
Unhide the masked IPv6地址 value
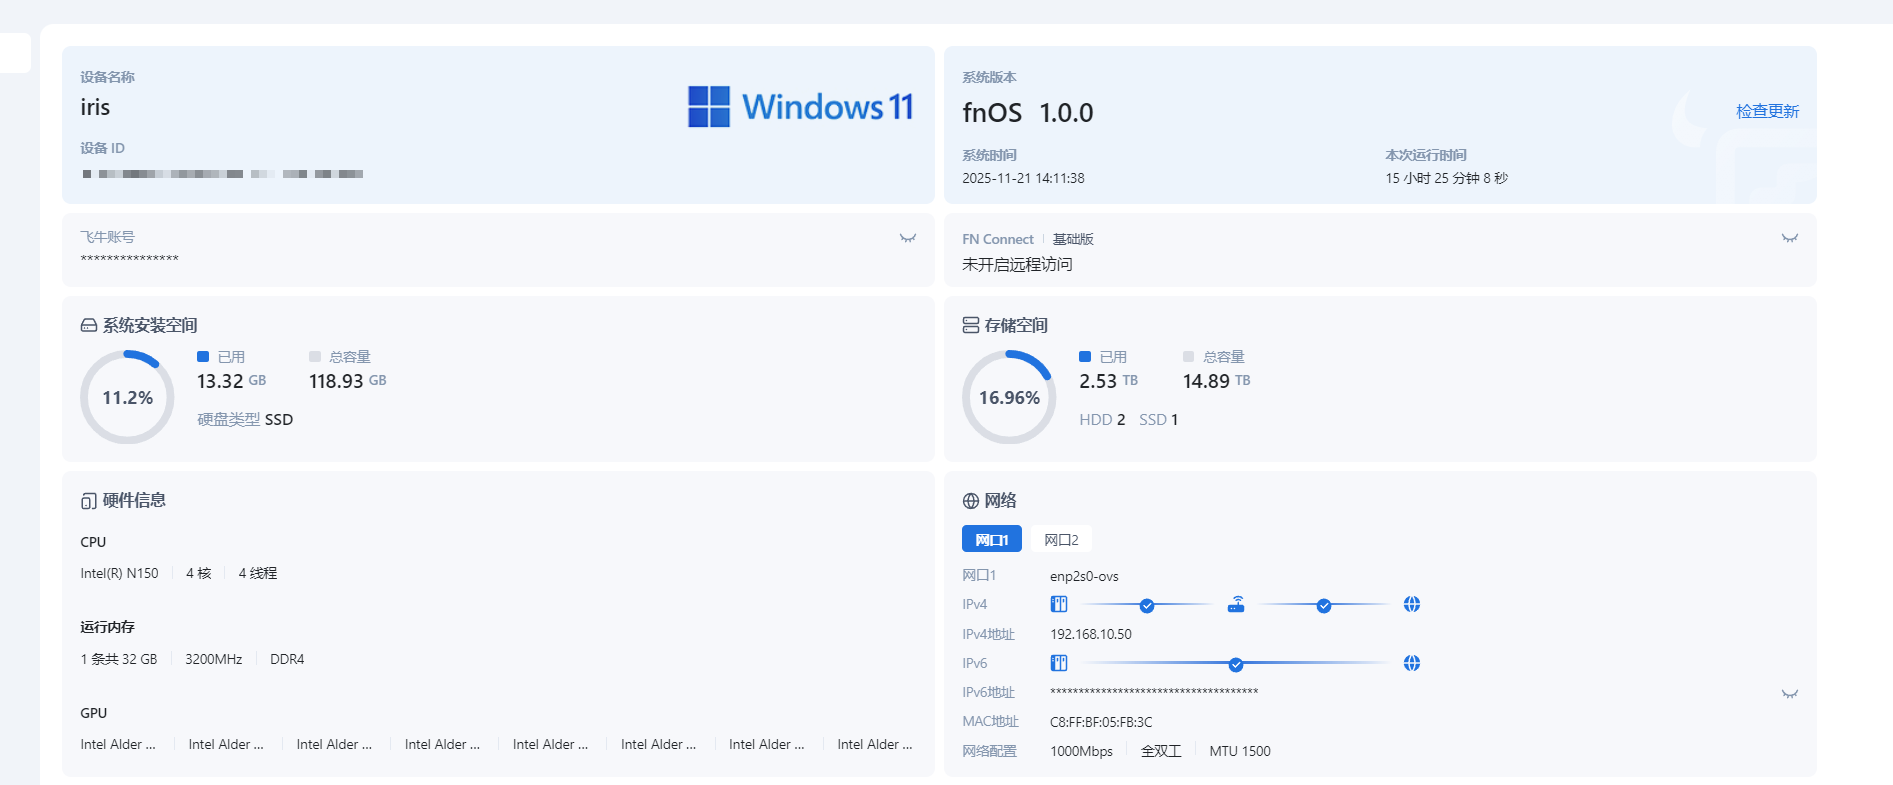(x=1790, y=694)
